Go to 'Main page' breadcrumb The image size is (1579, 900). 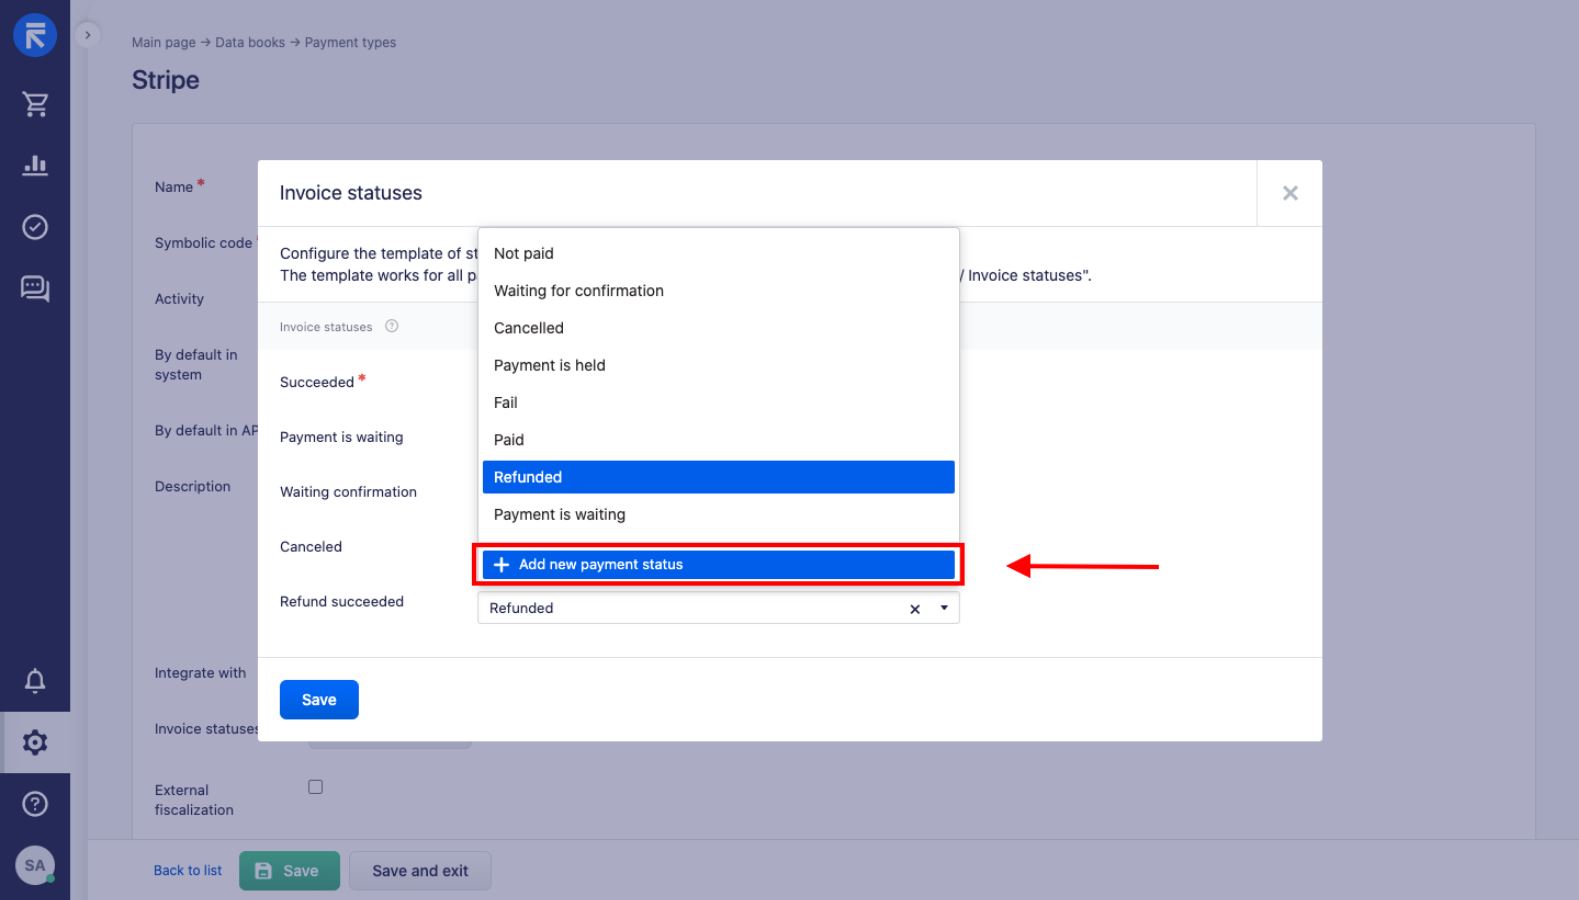pos(164,42)
